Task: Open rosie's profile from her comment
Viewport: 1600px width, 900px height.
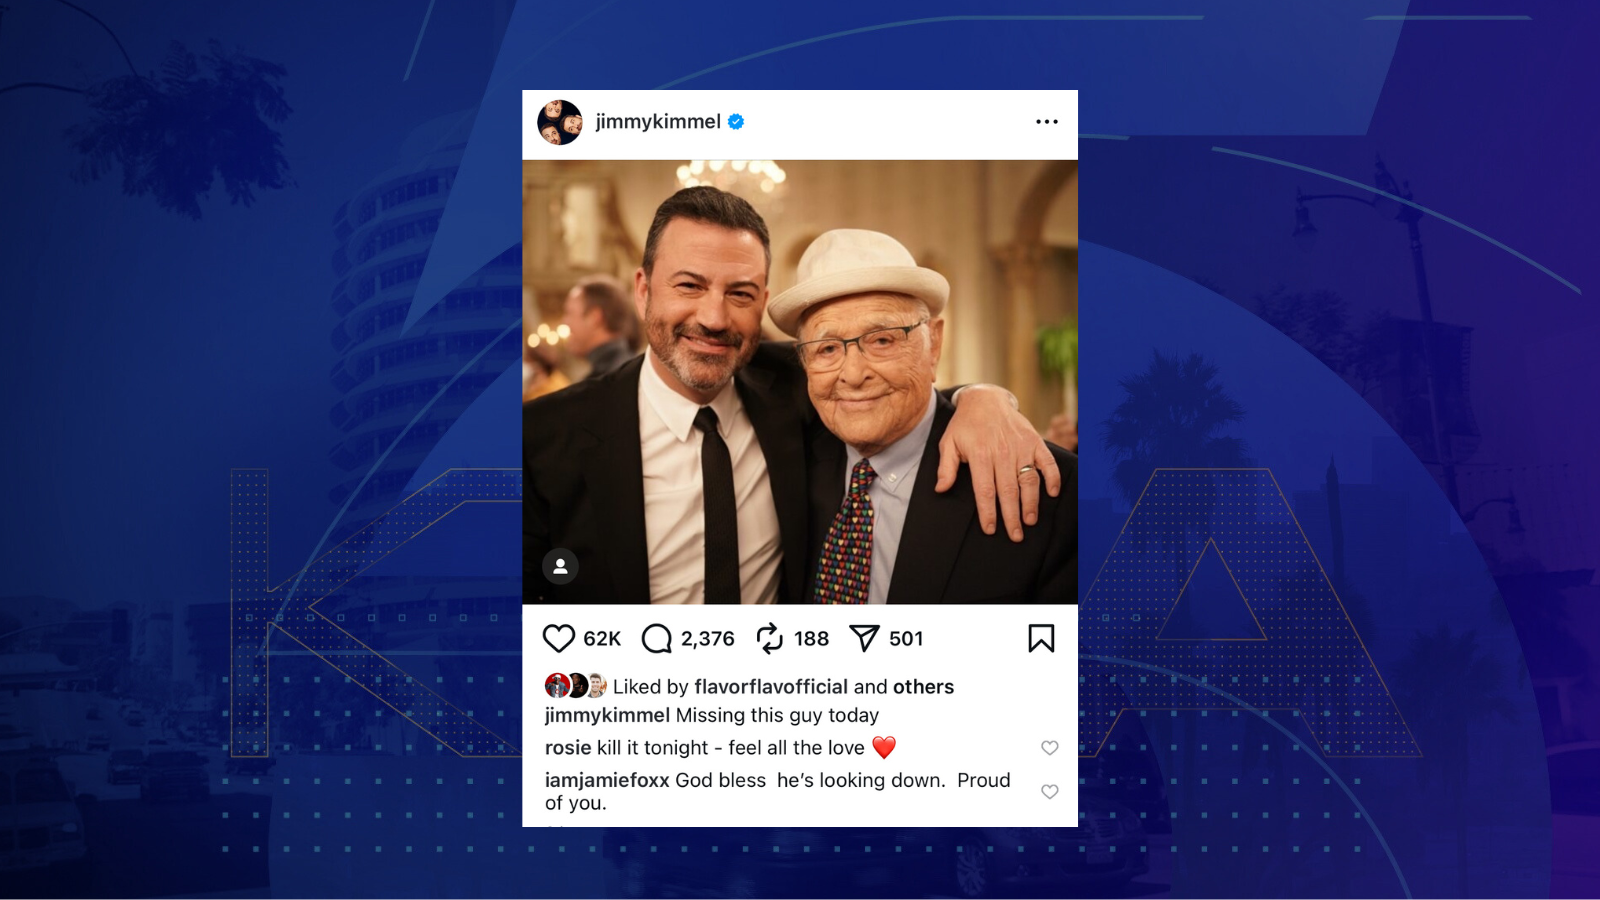Action: point(568,748)
